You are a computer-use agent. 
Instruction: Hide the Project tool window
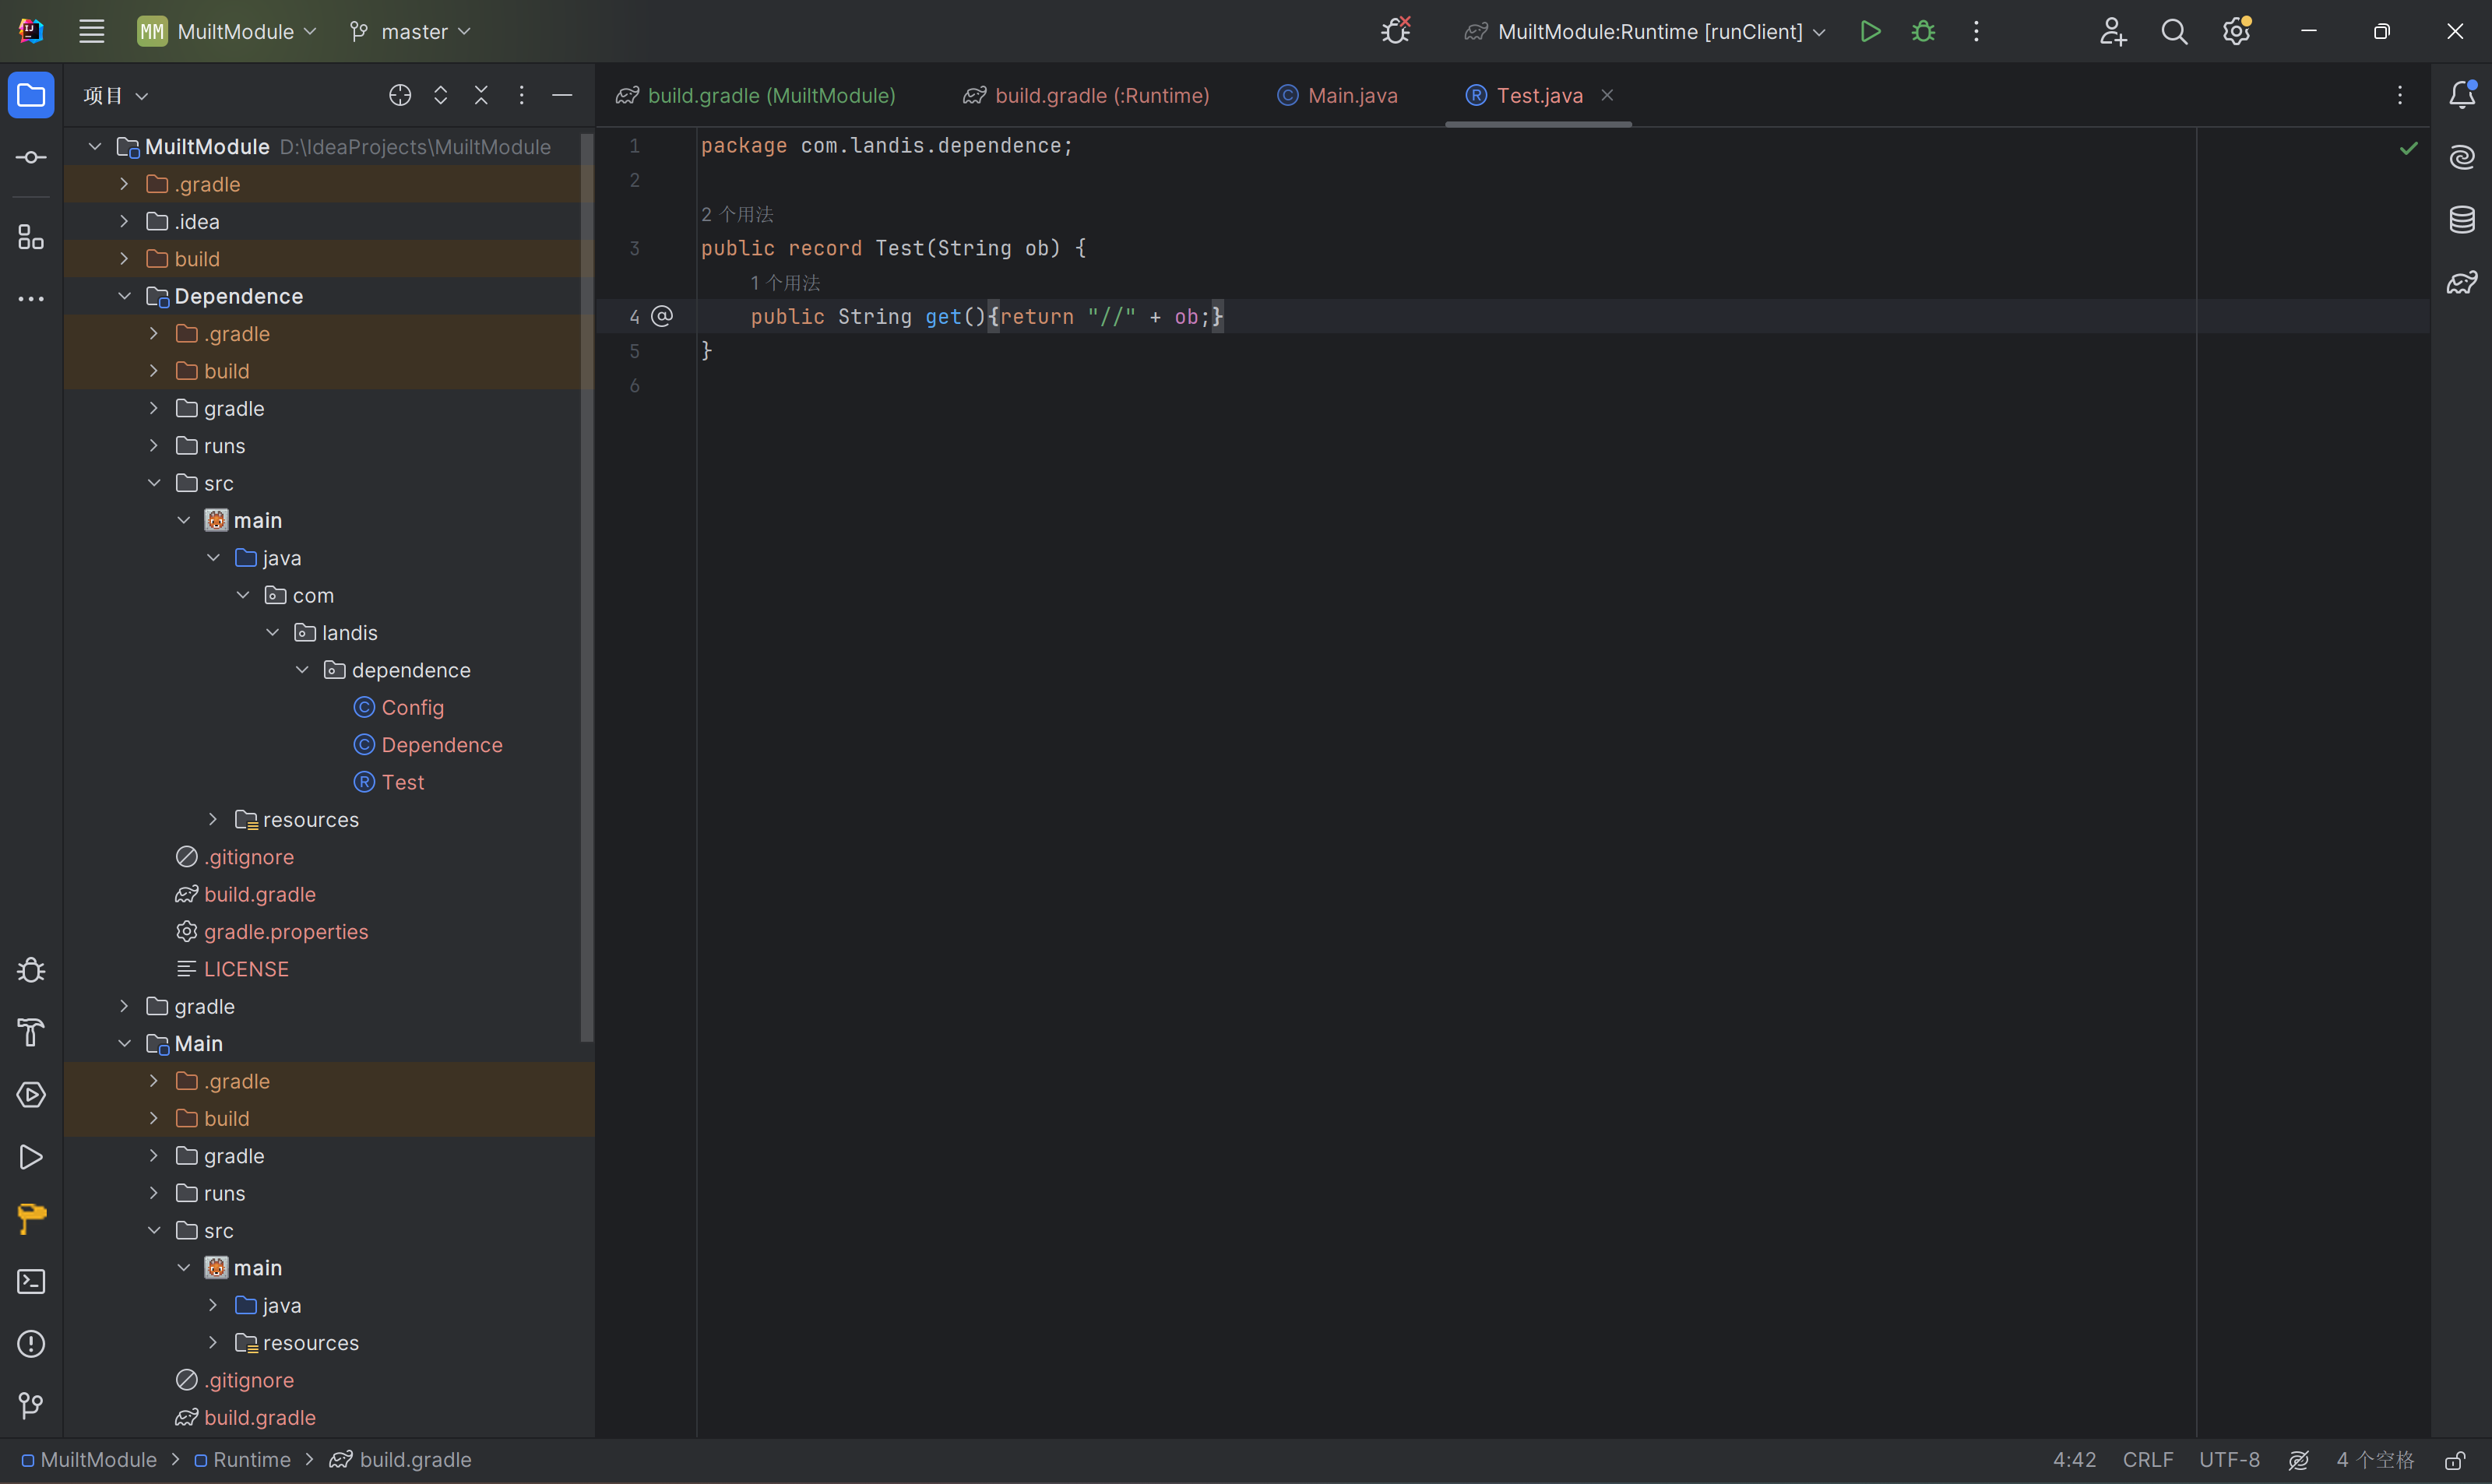click(562, 95)
